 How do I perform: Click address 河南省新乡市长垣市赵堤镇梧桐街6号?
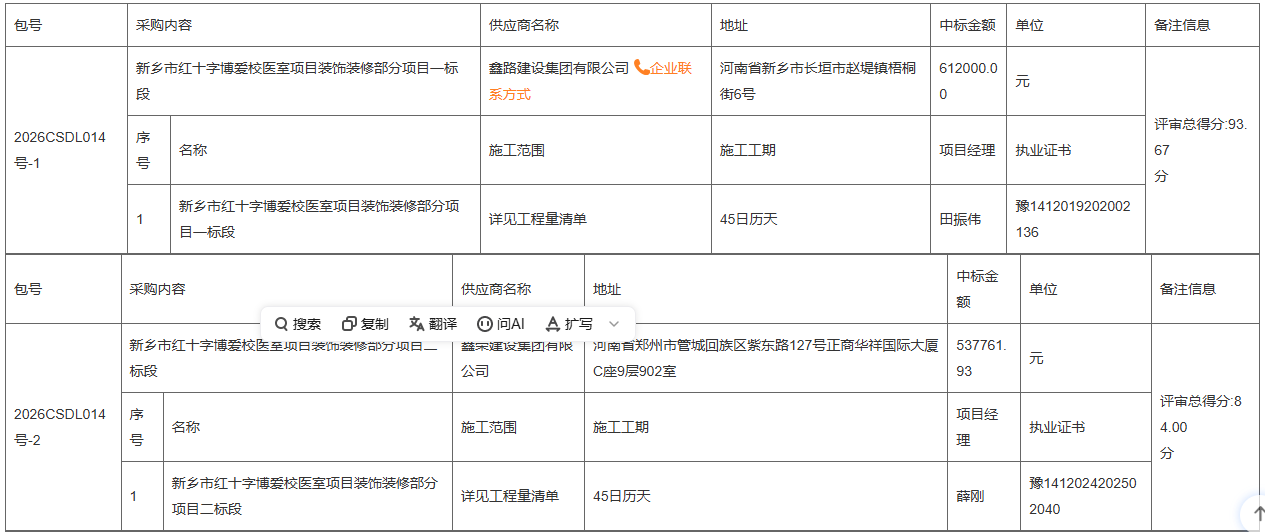818,81
